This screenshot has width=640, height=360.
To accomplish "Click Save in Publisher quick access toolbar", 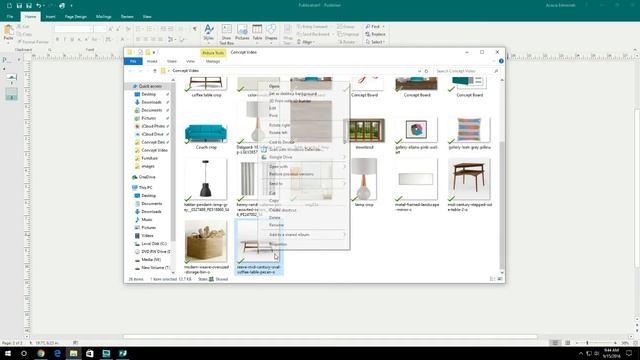I will click(x=19, y=6).
